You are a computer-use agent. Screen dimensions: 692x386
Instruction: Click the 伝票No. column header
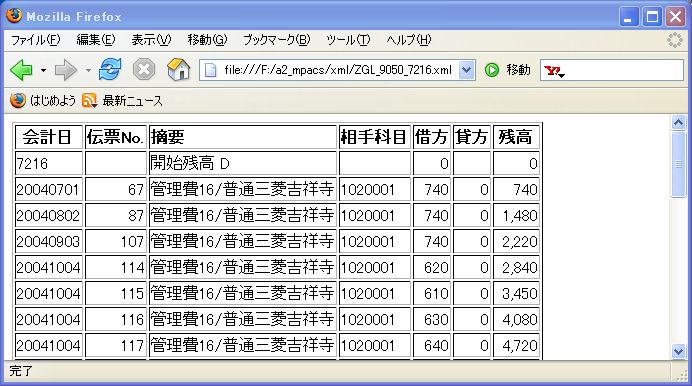click(116, 137)
